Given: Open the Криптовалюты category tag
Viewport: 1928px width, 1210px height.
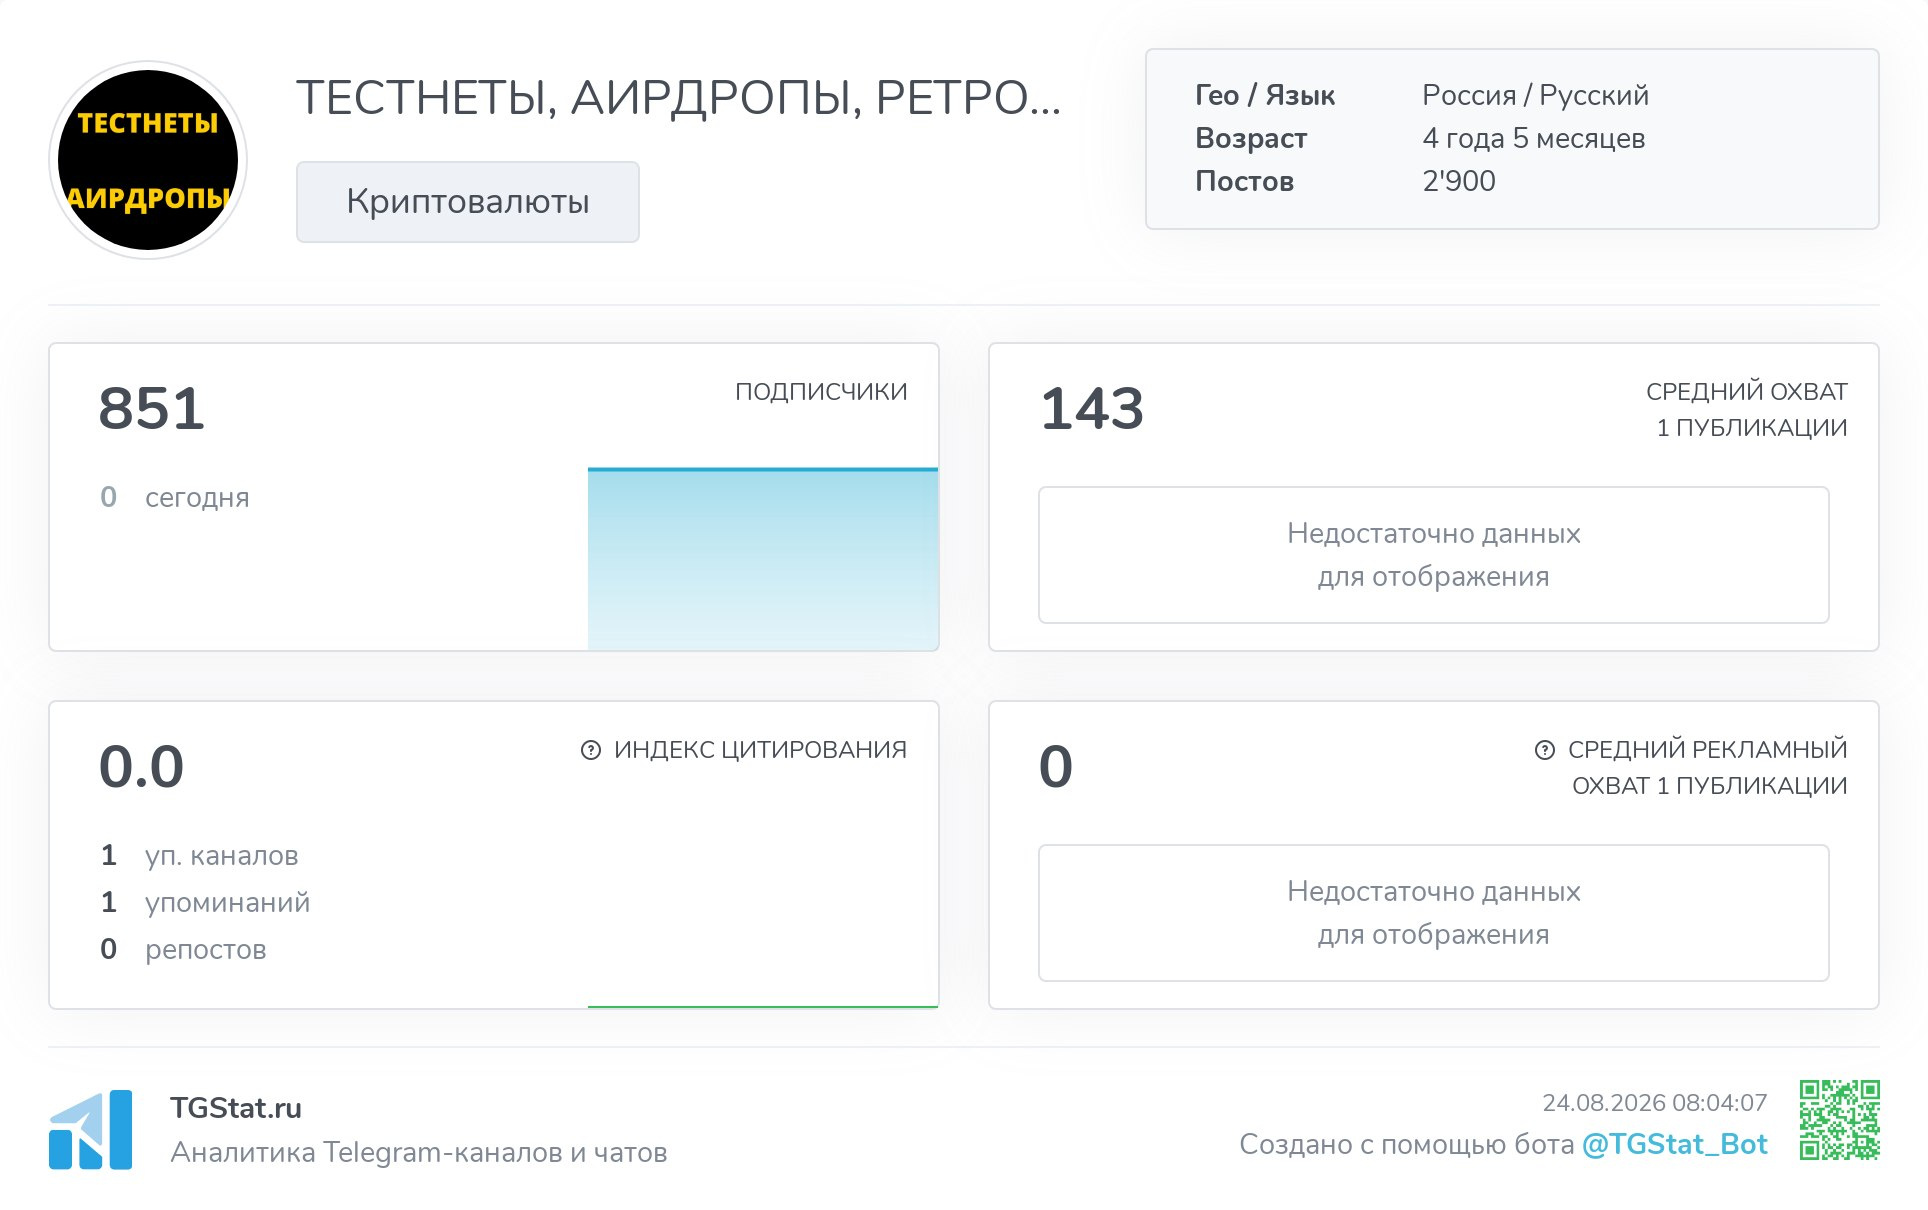Looking at the screenshot, I should (x=468, y=202).
